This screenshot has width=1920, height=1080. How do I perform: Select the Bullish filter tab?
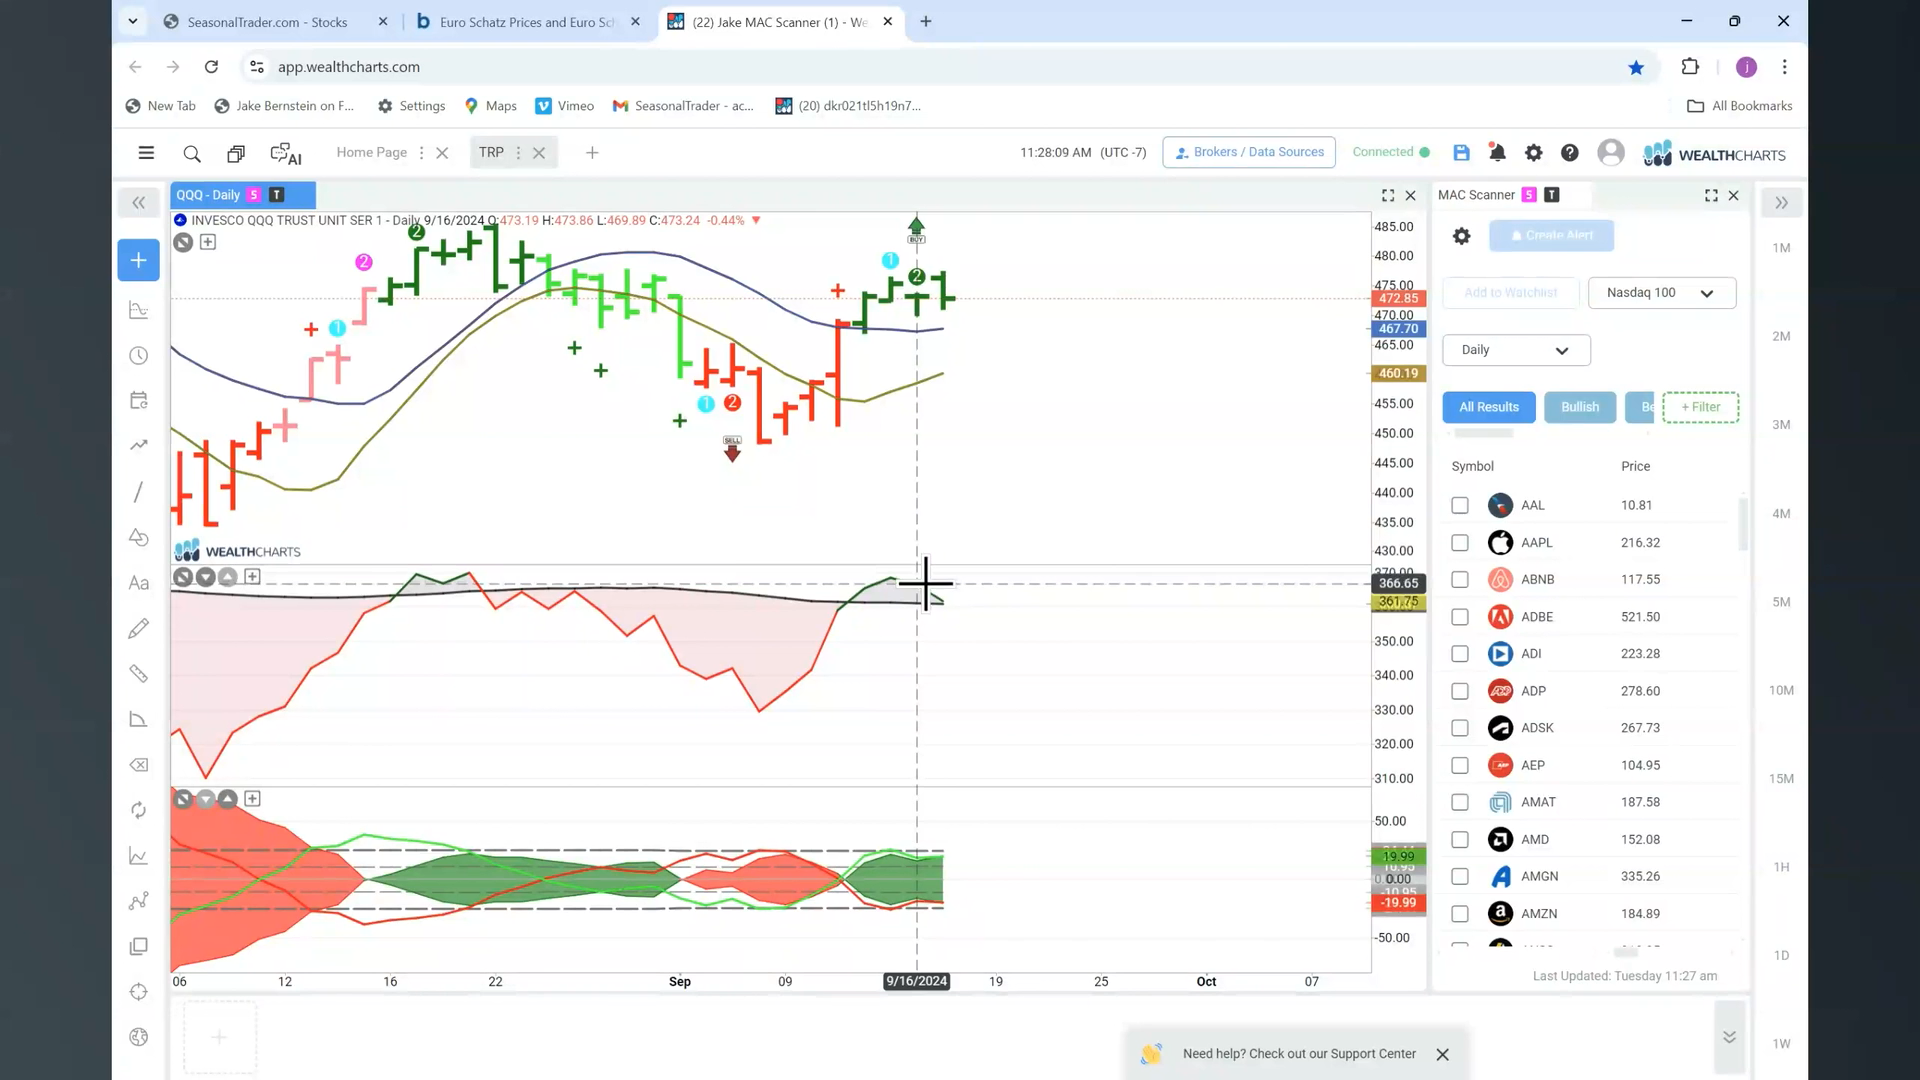click(x=1580, y=407)
